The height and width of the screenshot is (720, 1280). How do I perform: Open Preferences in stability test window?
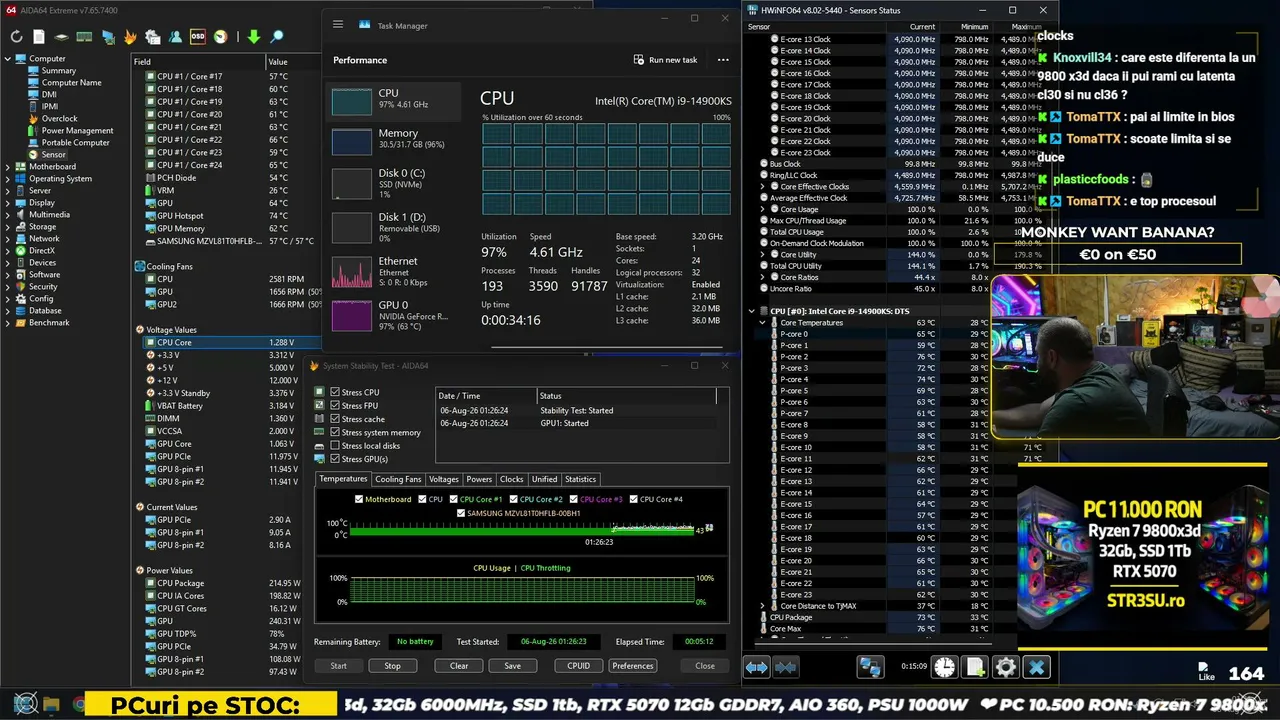click(633, 666)
